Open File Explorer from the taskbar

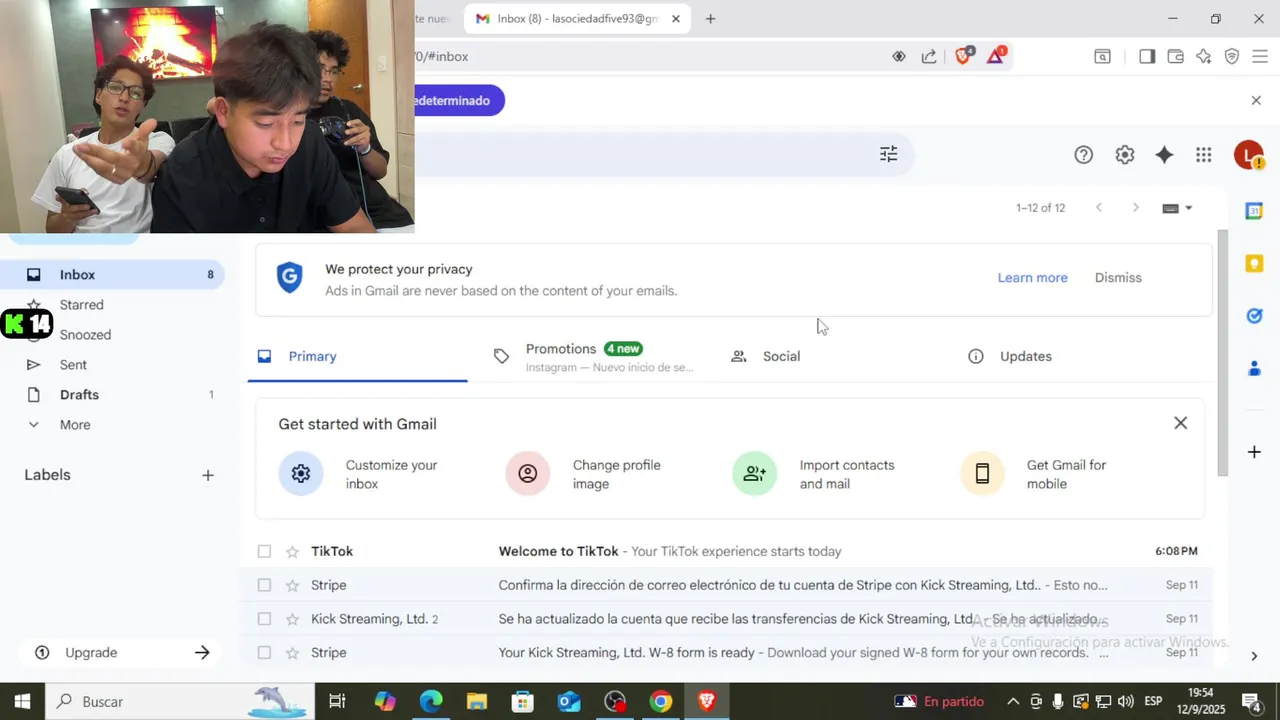[476, 702]
